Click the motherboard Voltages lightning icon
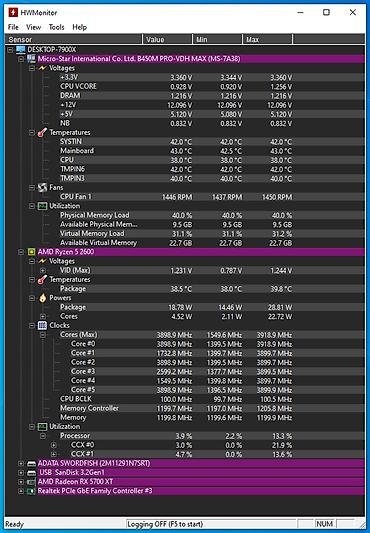The width and height of the screenshot is (370, 533). coord(42,68)
